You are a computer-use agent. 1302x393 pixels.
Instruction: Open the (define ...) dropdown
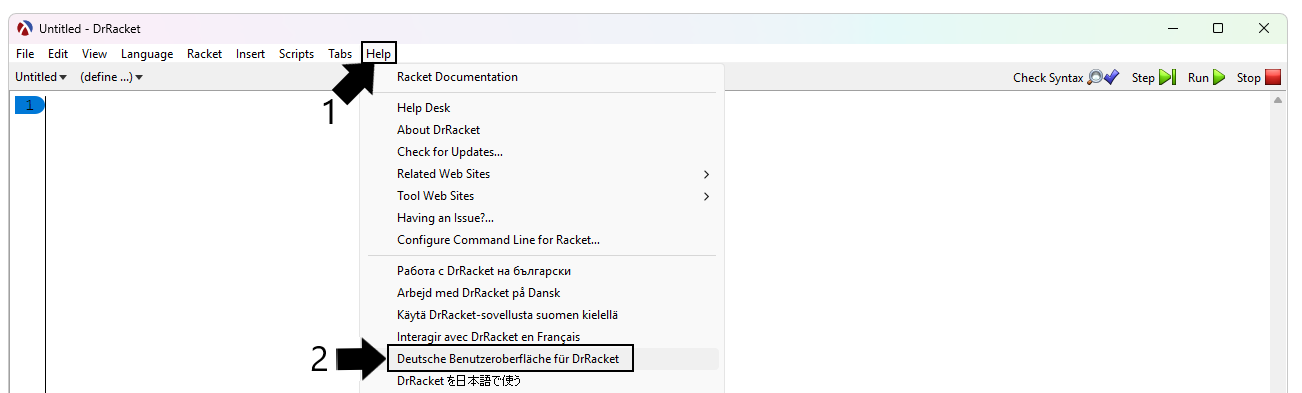pos(112,77)
